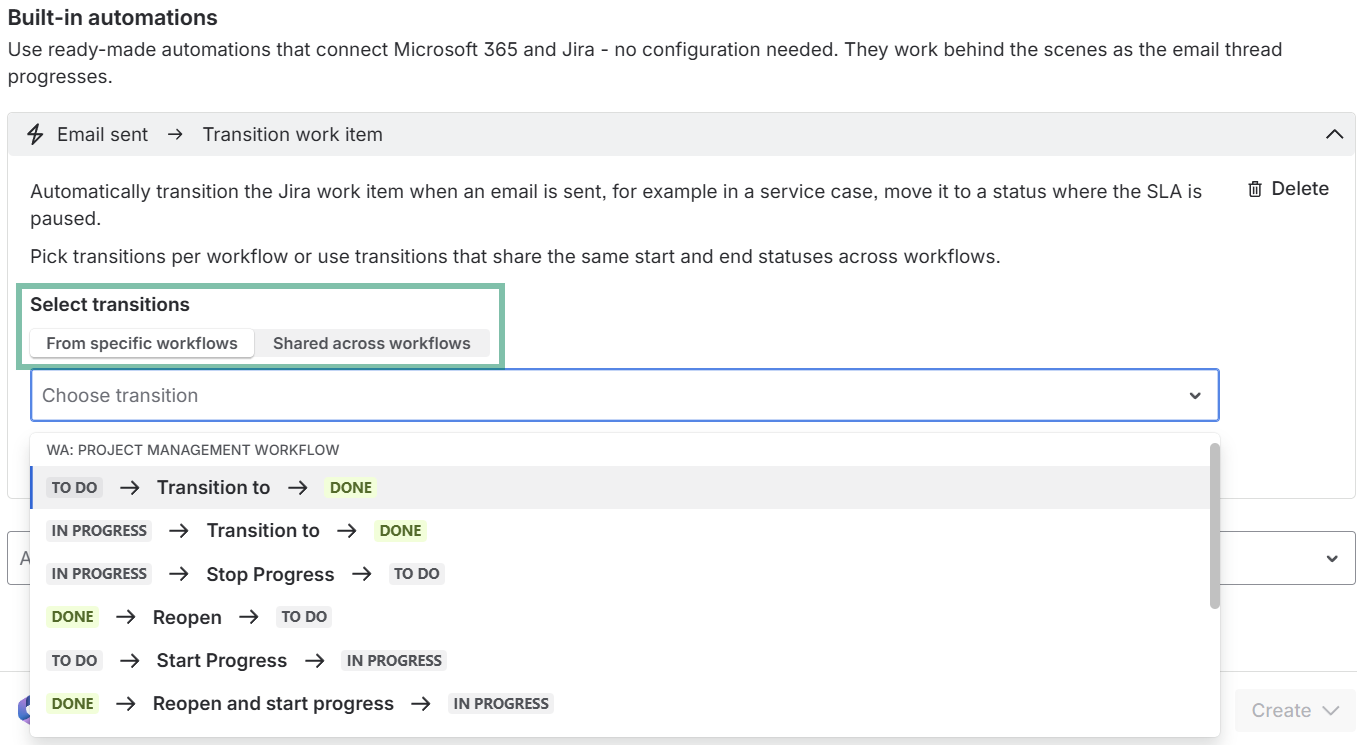Click the lightning bolt automation icon
The width and height of the screenshot is (1357, 745).
[35, 134]
